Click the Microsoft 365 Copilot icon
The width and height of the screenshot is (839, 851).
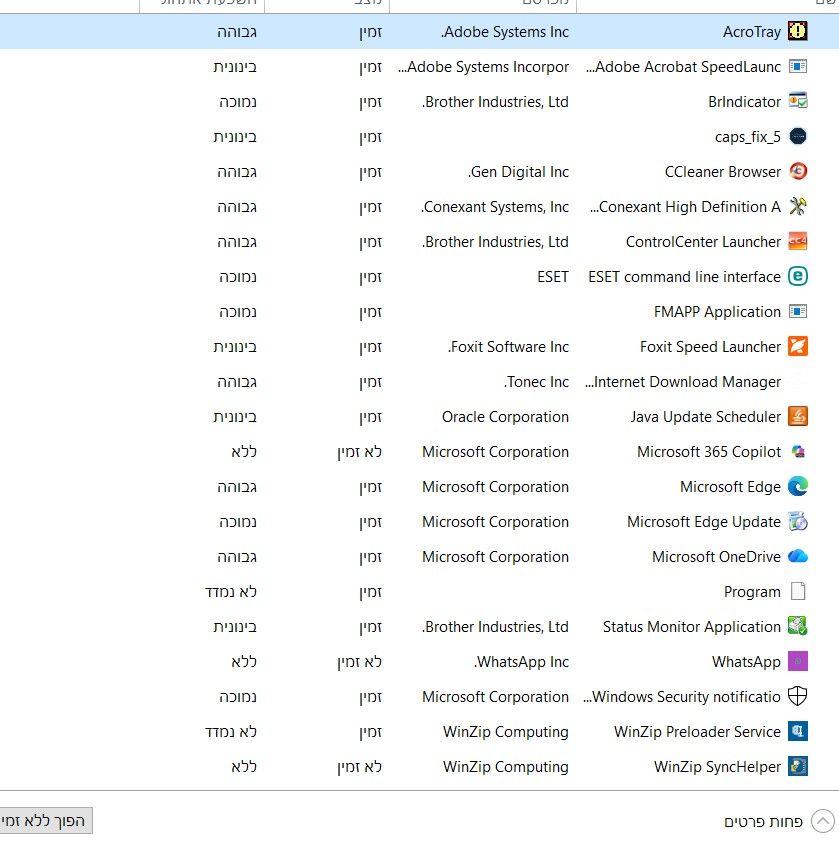click(x=797, y=451)
